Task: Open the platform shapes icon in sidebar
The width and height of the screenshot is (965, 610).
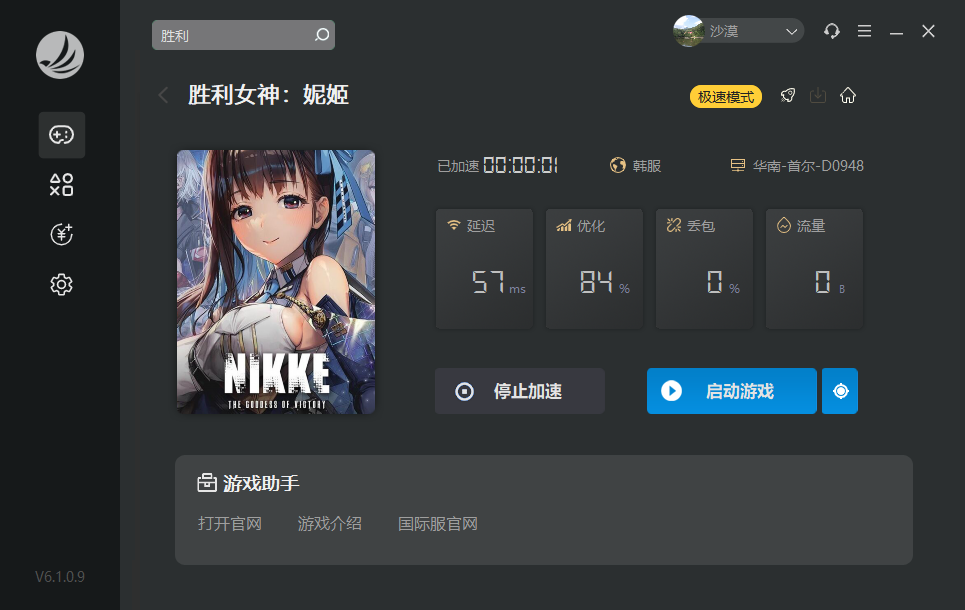Action: click(x=62, y=185)
